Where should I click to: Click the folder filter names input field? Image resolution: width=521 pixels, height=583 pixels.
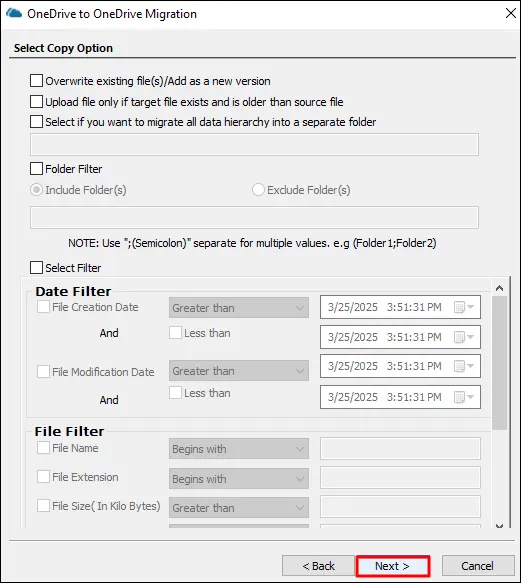[254, 218]
